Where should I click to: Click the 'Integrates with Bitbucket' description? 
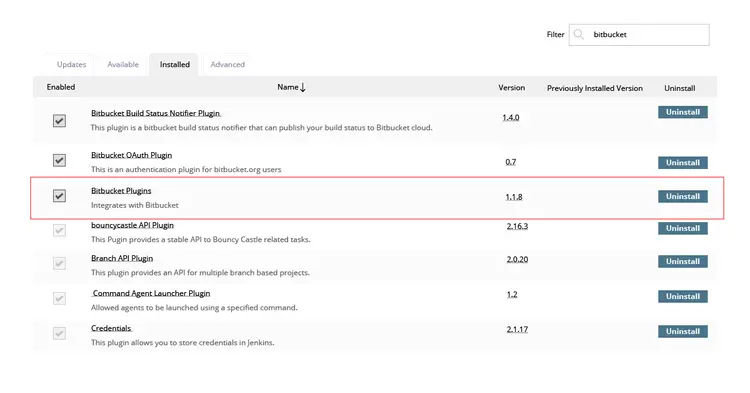tap(134, 205)
